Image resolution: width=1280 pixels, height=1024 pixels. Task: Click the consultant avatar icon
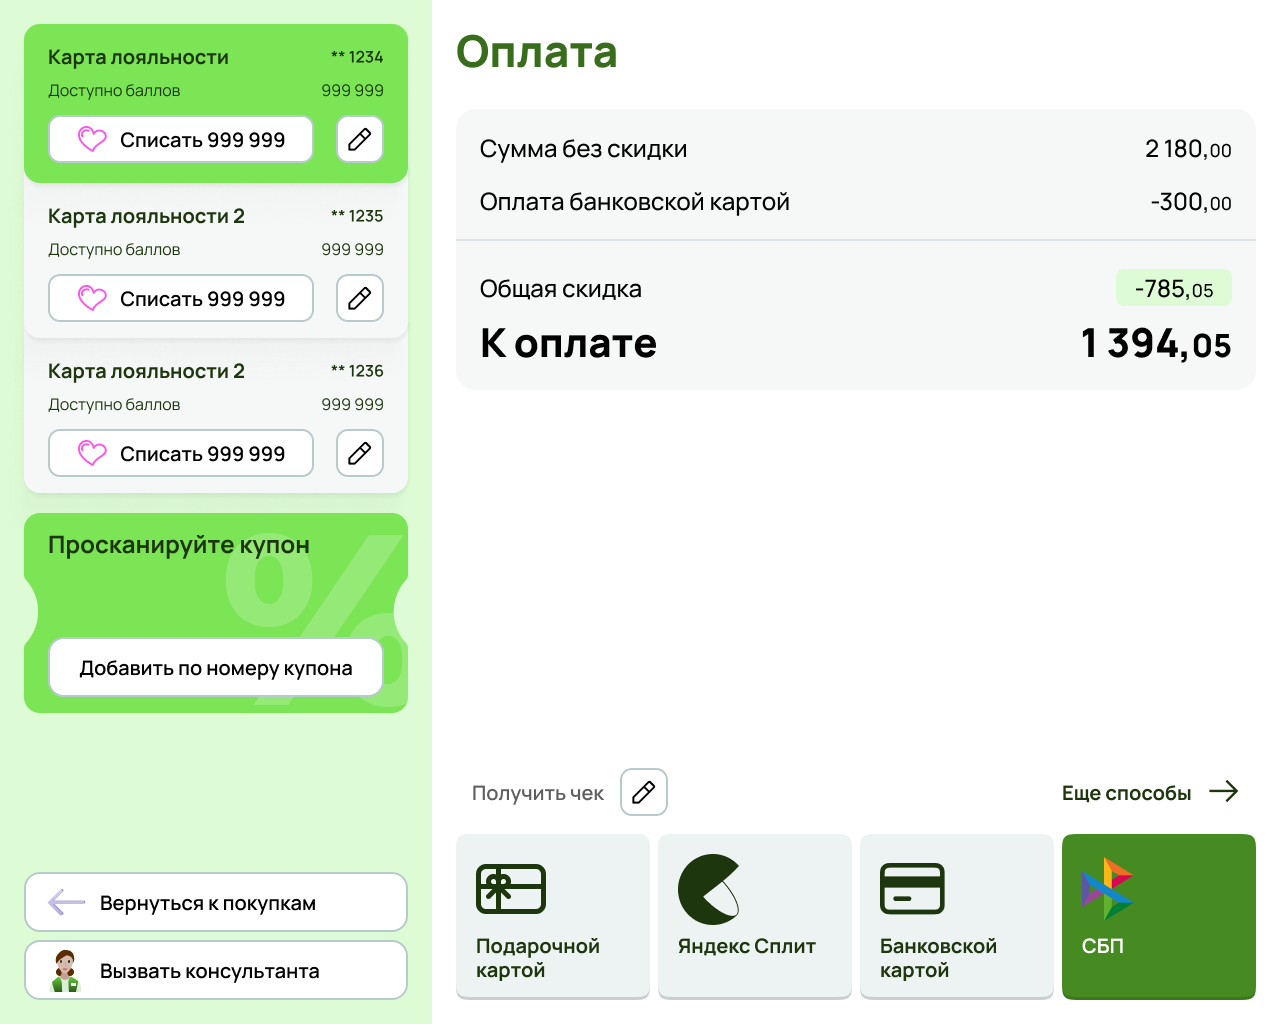pos(67,969)
